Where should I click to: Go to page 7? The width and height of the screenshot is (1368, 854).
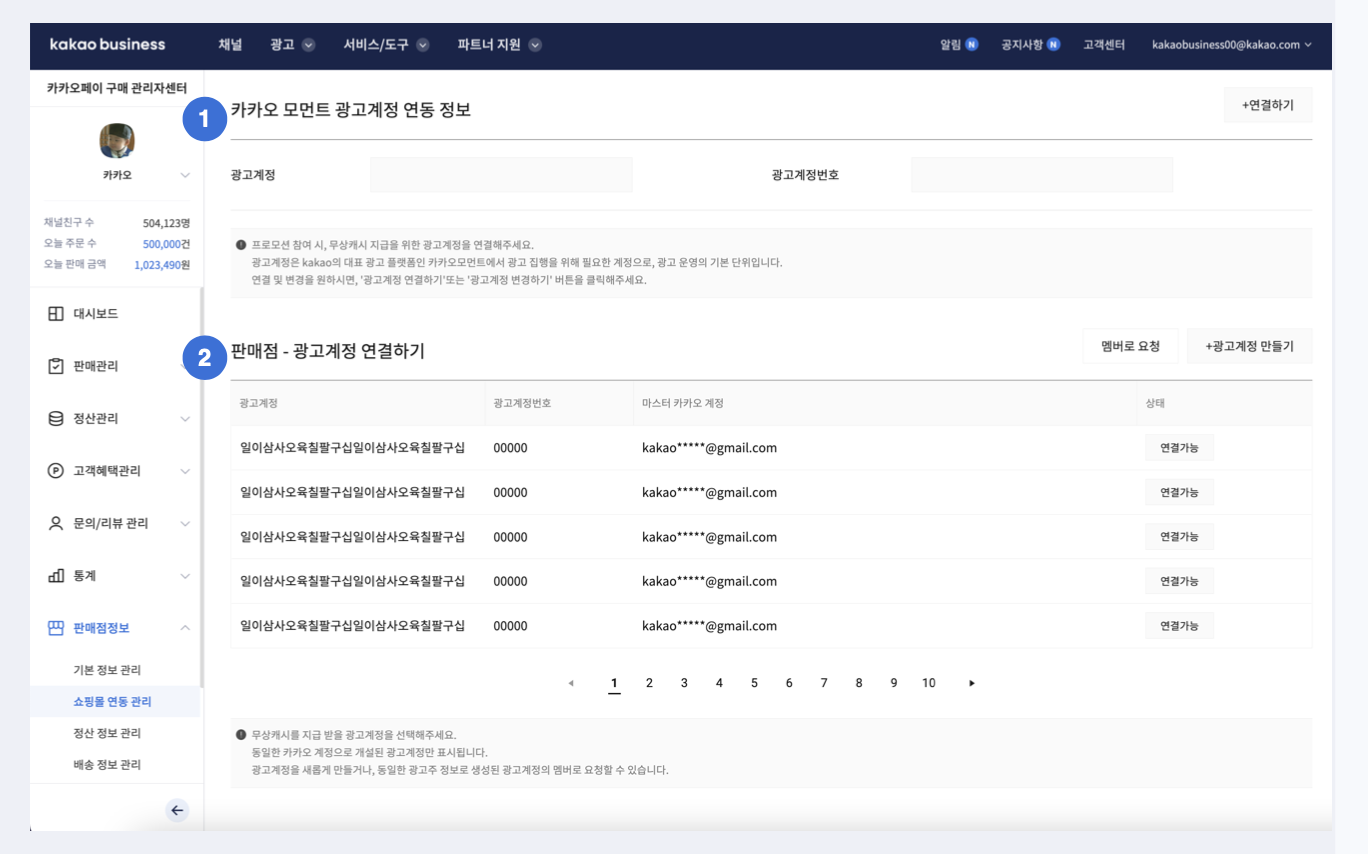(x=824, y=683)
